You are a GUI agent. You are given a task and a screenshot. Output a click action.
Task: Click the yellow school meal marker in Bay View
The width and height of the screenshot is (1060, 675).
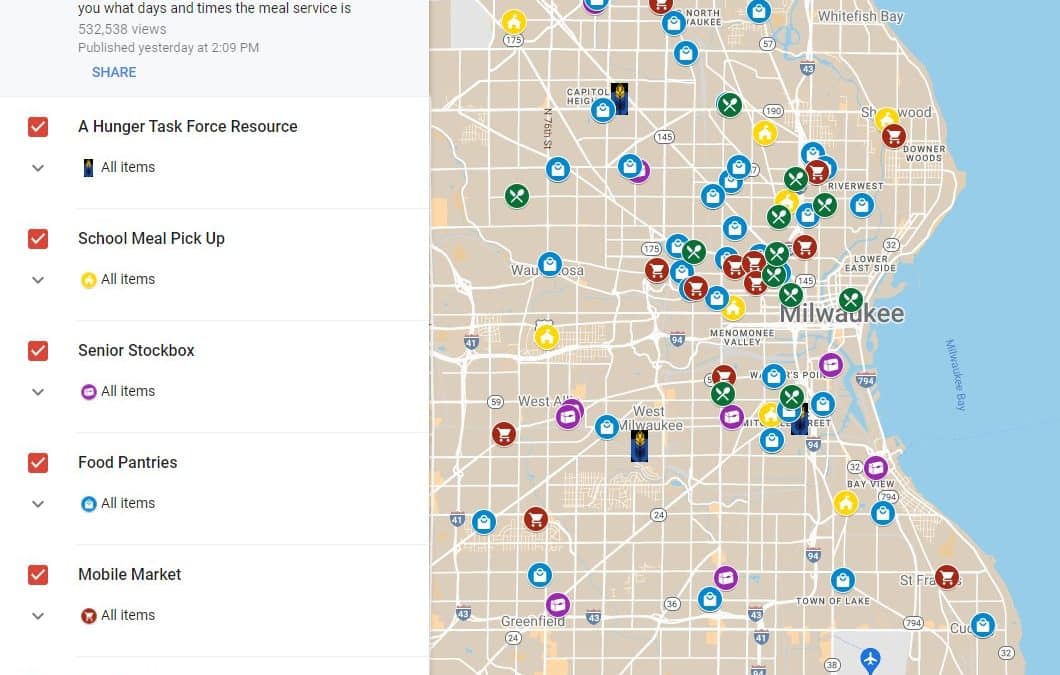tap(846, 503)
